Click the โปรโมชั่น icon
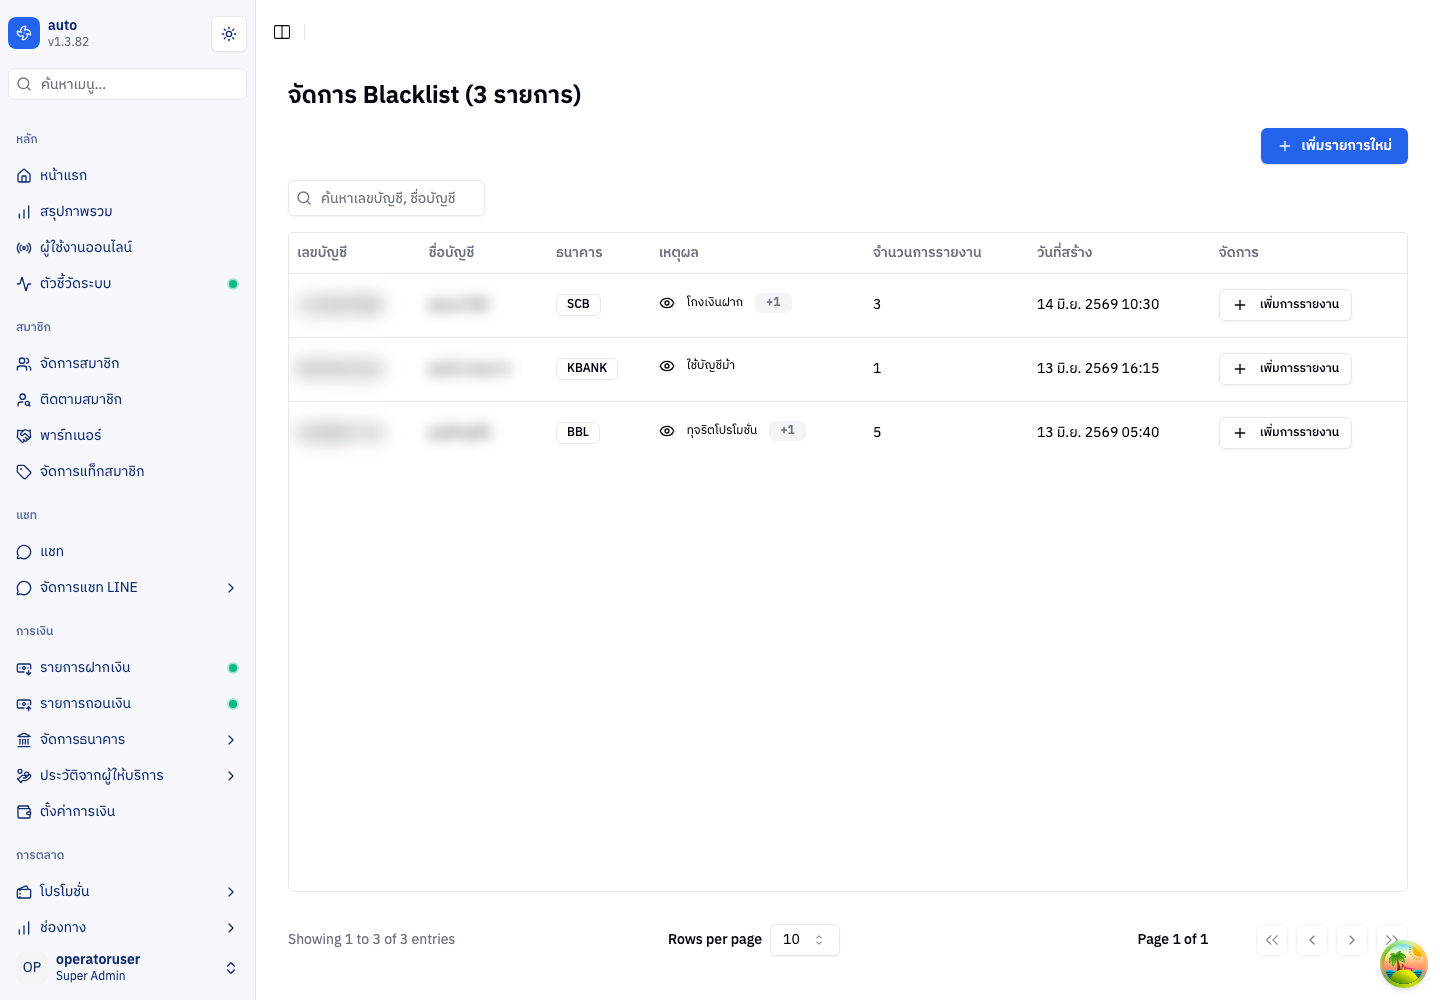 24,891
